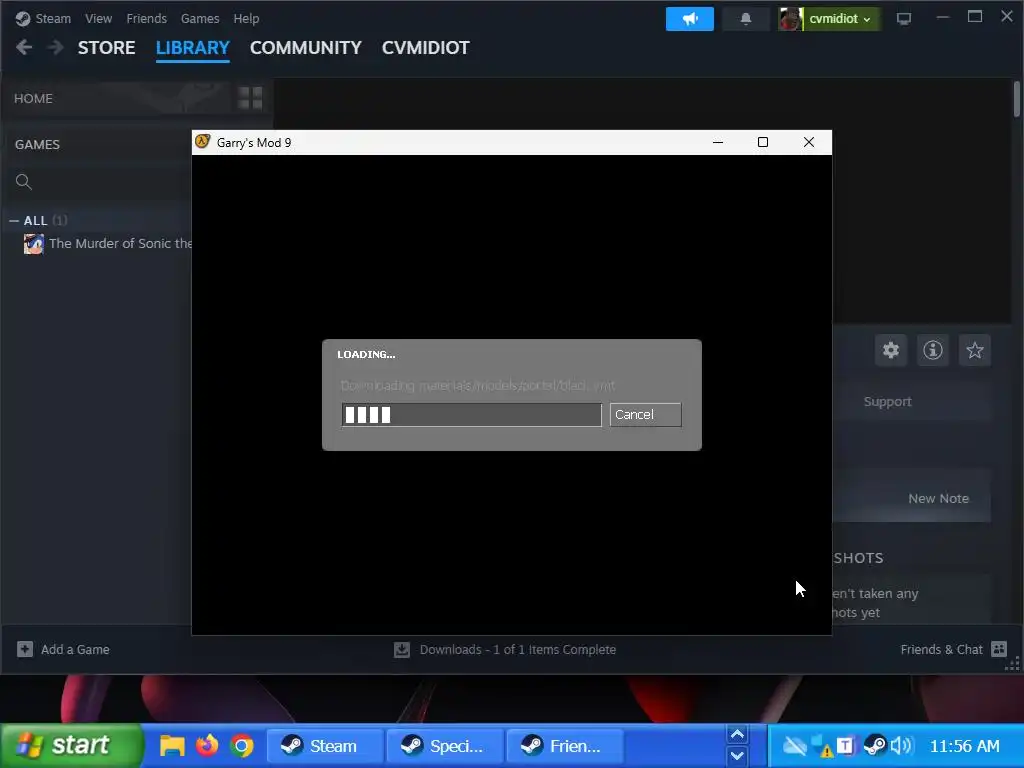The height and width of the screenshot is (768, 1024).
Task: Launch Chrome from quick launch
Action: [x=242, y=745]
